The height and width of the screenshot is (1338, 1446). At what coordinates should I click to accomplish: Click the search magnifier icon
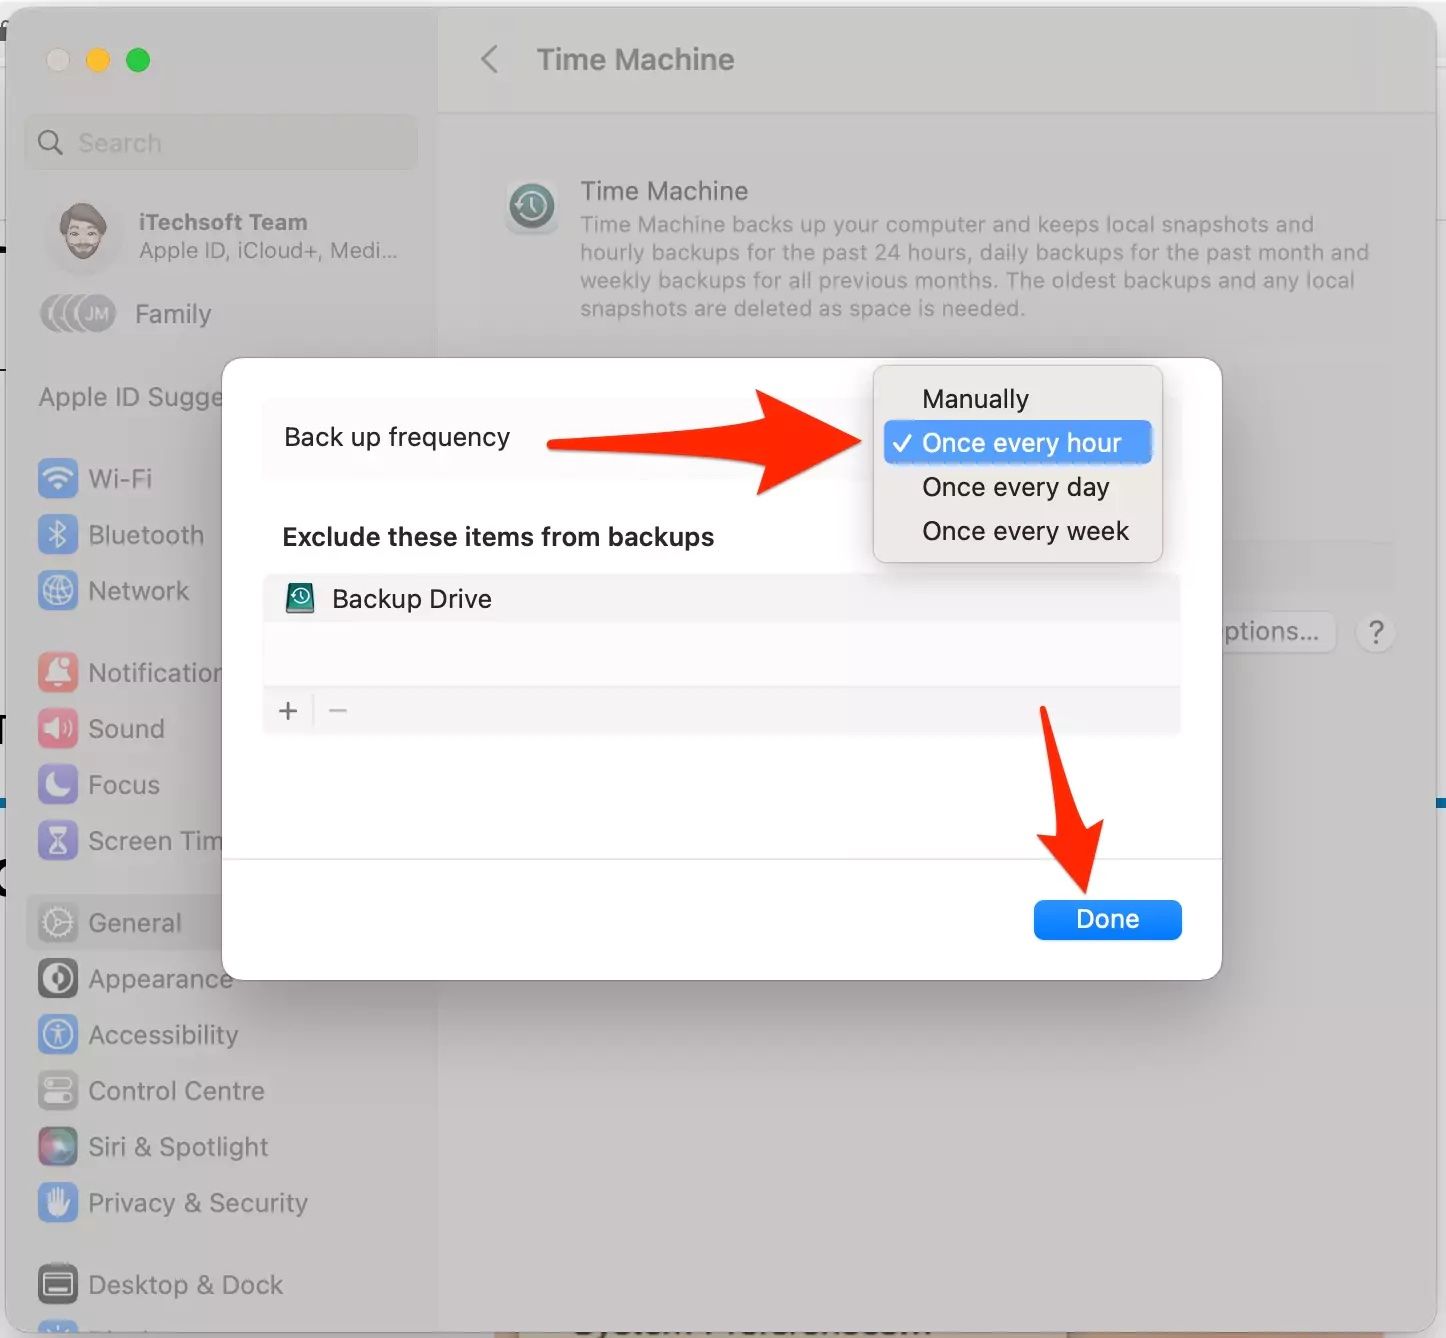pos(50,143)
